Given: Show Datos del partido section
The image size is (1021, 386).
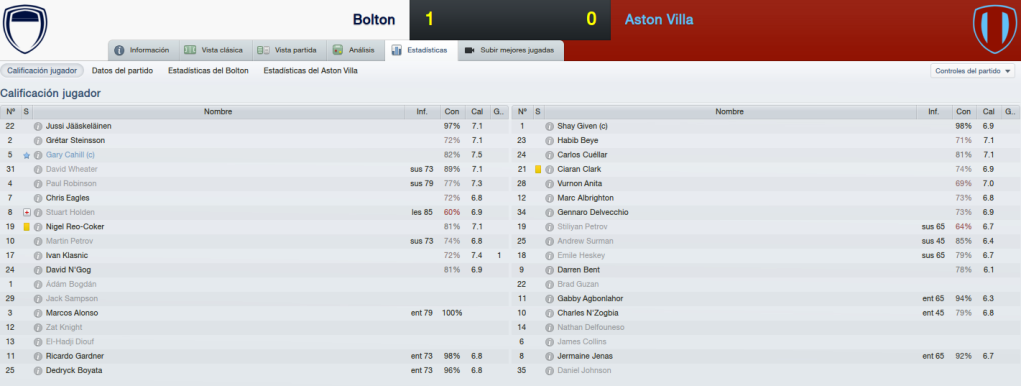Looking at the screenshot, I should 122,70.
